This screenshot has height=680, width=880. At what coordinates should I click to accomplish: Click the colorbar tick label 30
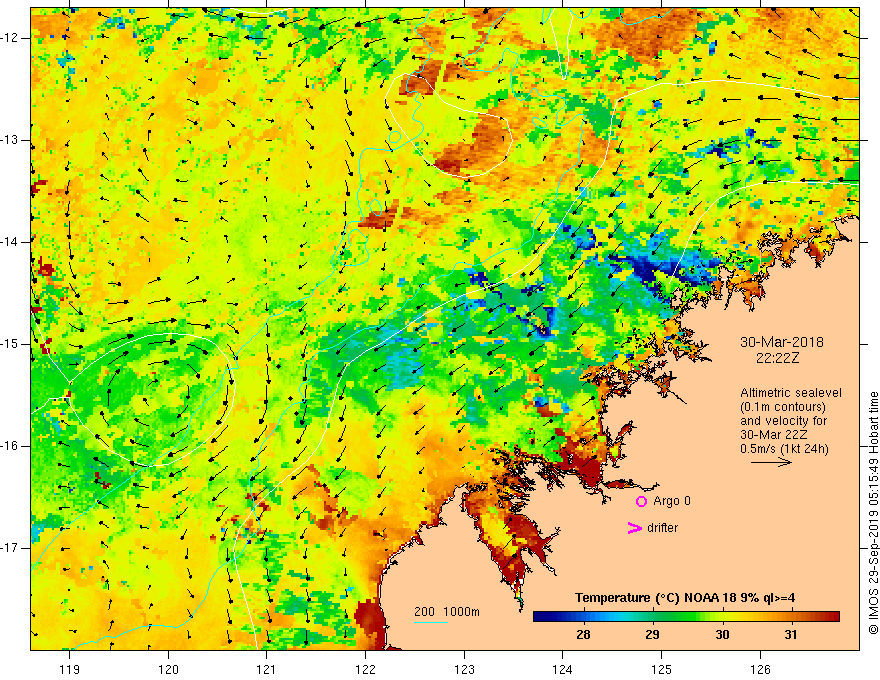pyautogui.click(x=722, y=635)
